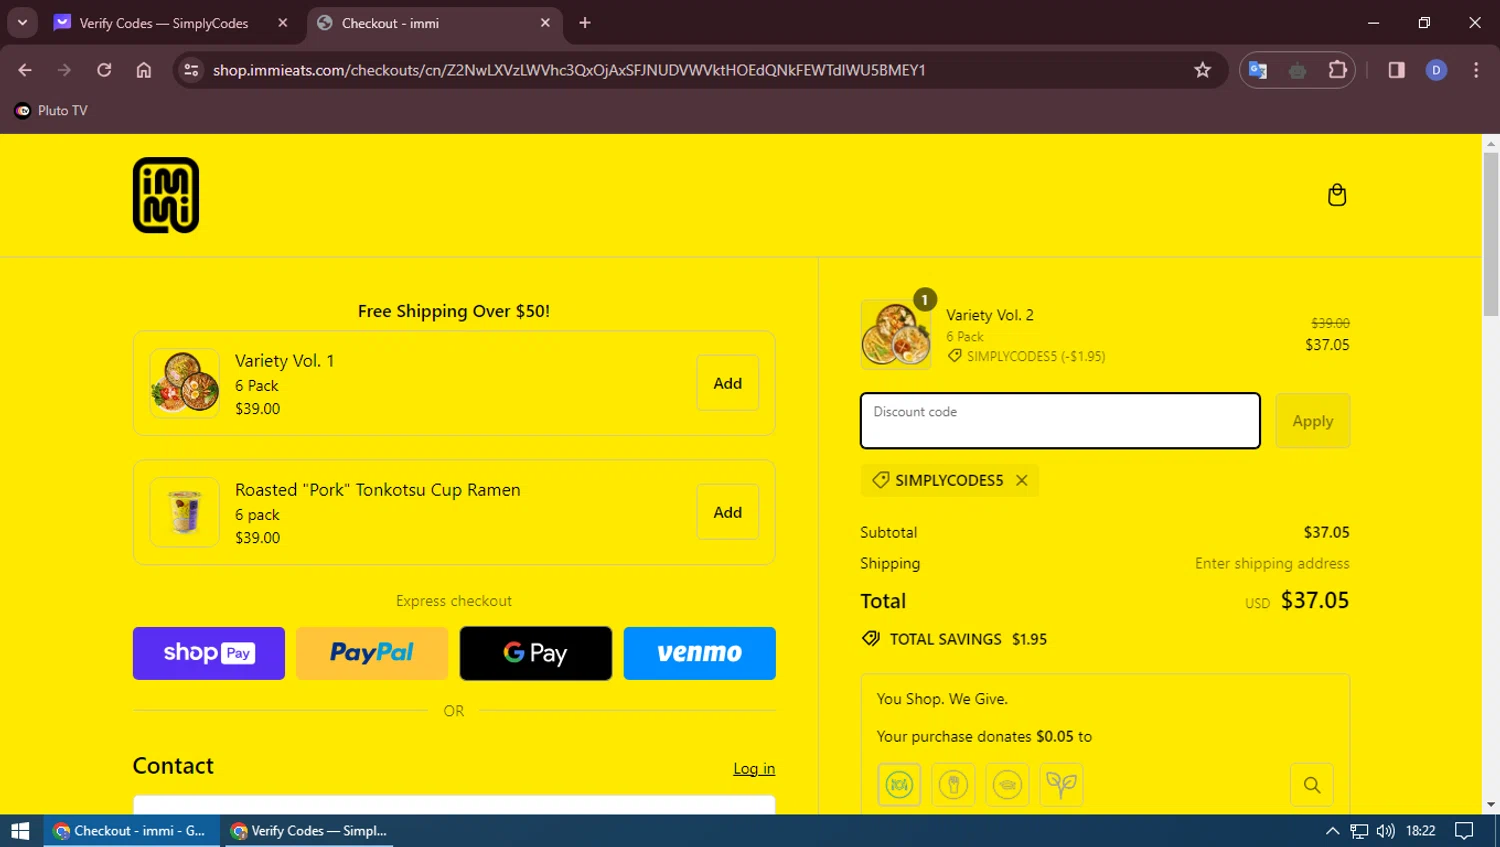This screenshot has width=1500, height=847.
Task: Open the Pluto TV bookmark
Action: (51, 111)
